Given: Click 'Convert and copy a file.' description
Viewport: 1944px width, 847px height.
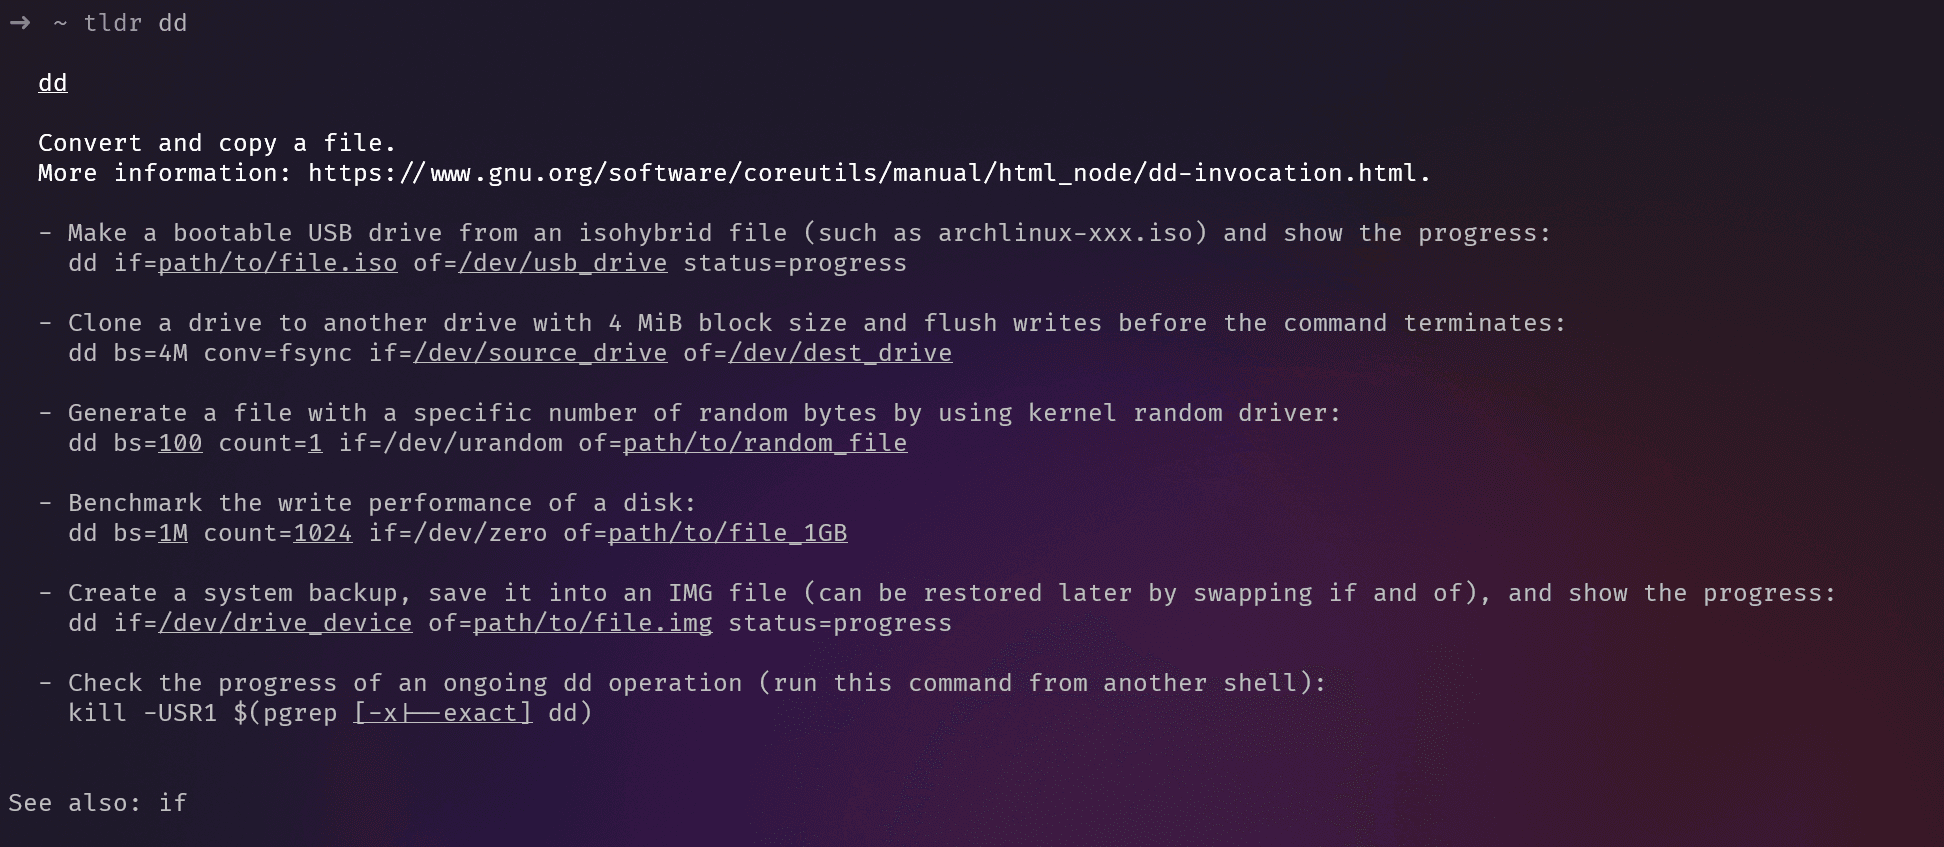Looking at the screenshot, I should [217, 143].
